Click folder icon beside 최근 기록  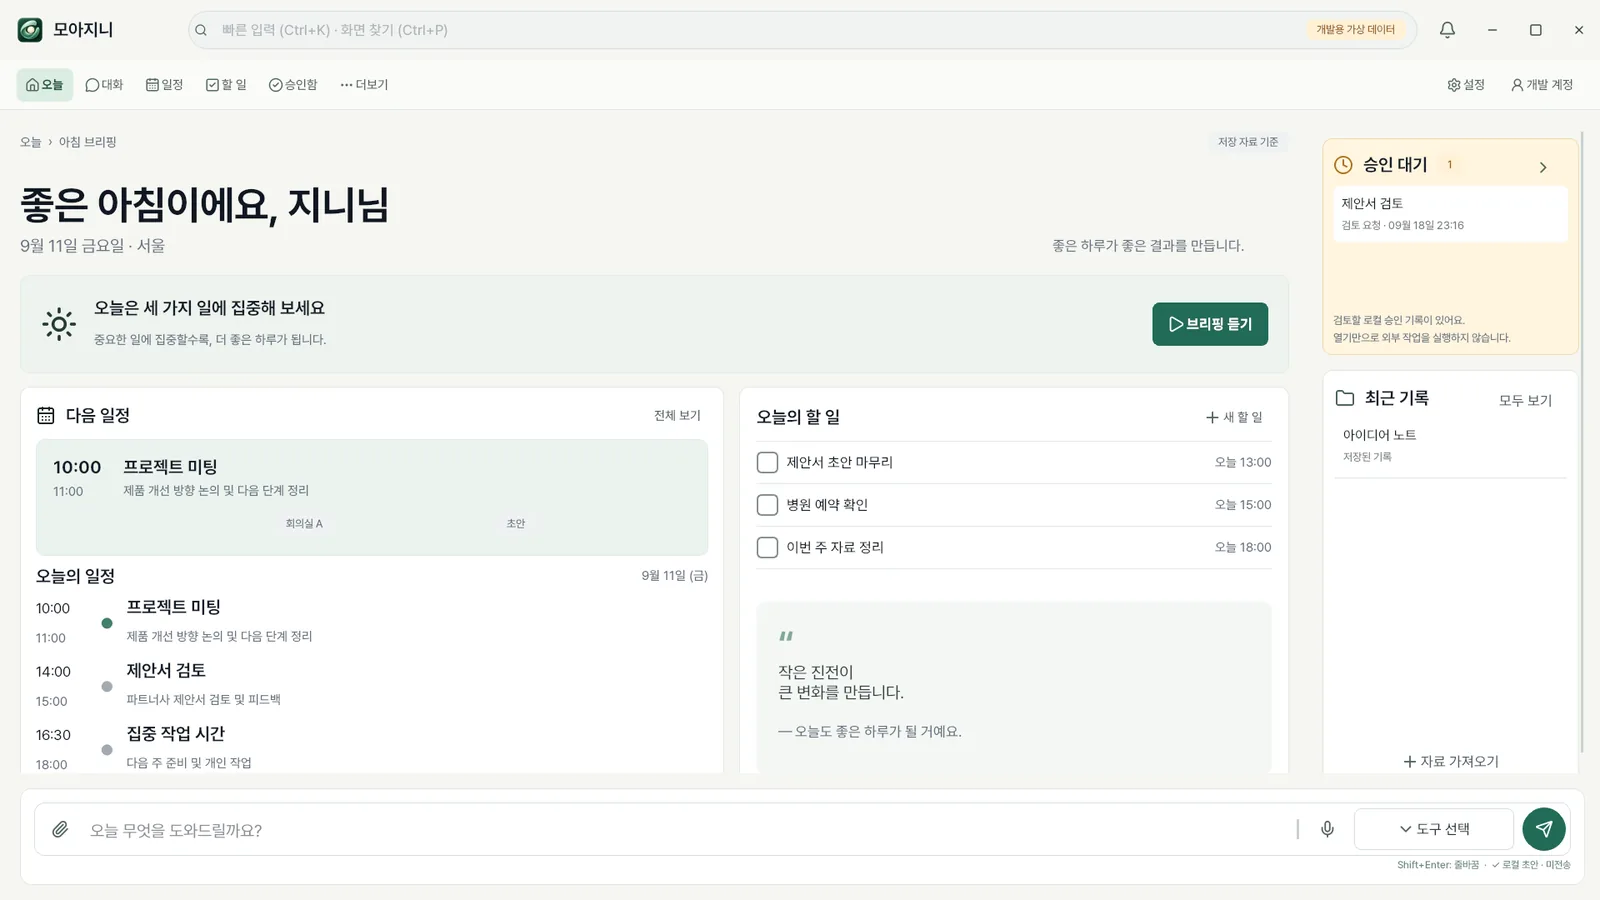click(x=1345, y=398)
